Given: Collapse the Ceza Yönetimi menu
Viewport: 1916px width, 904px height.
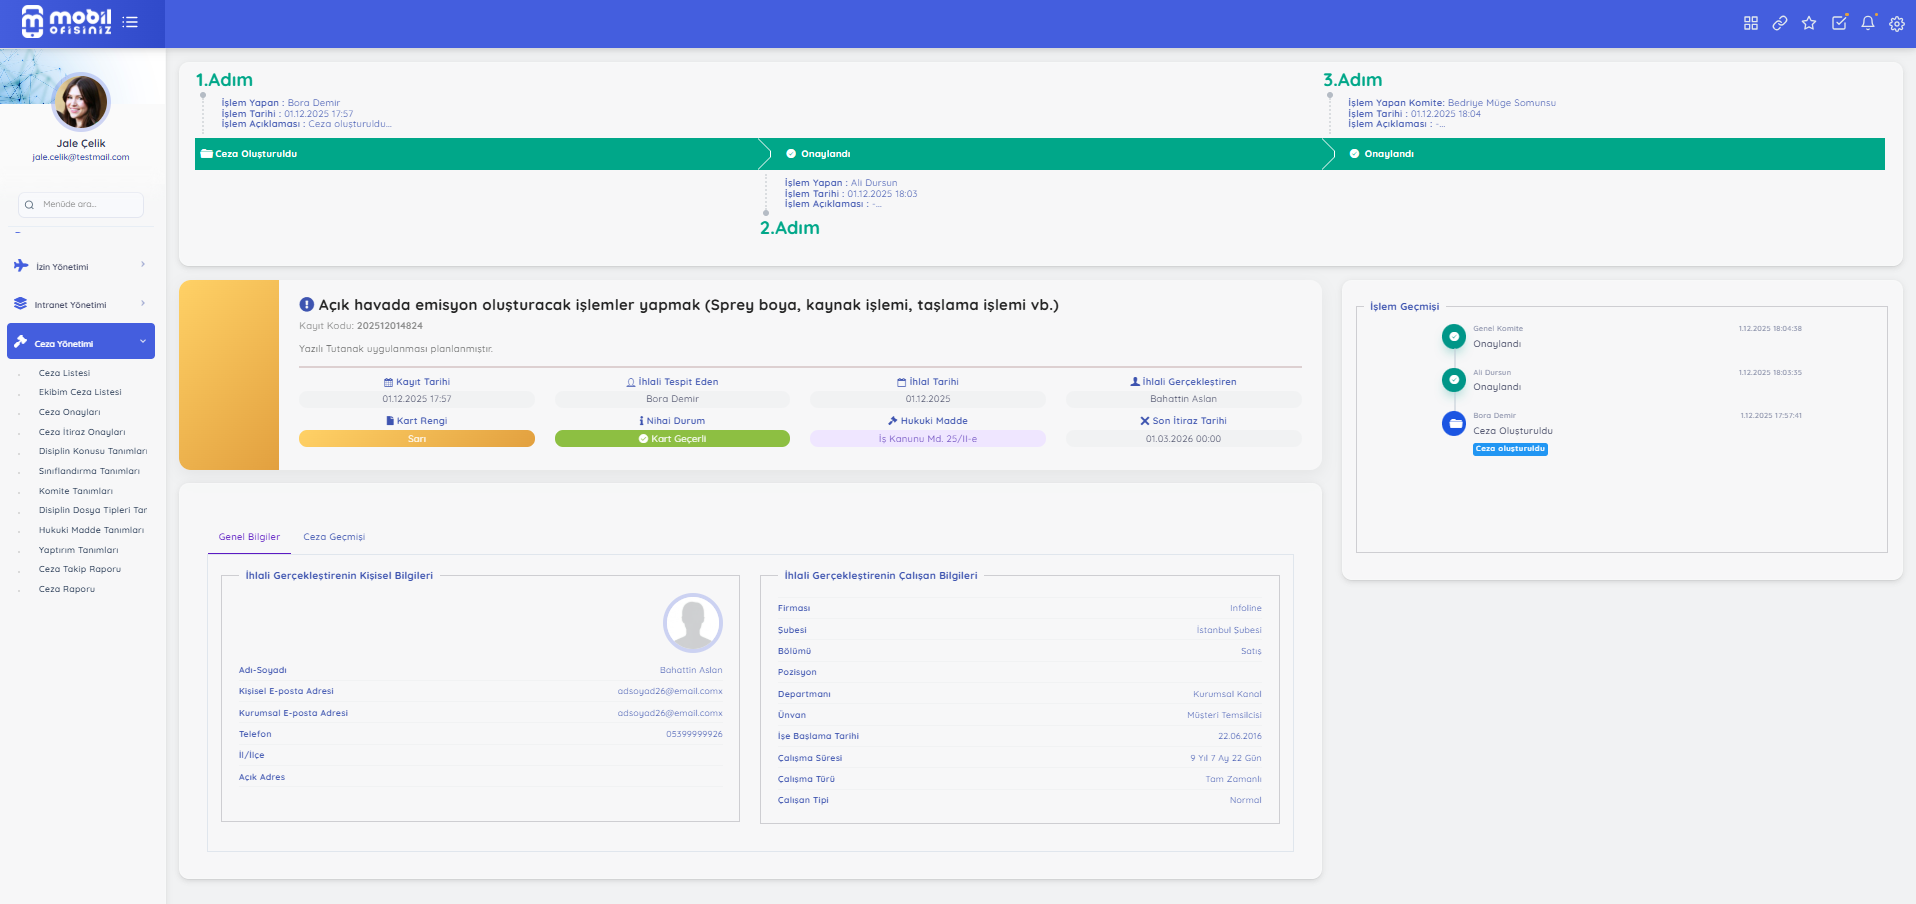Looking at the screenshot, I should [80, 342].
